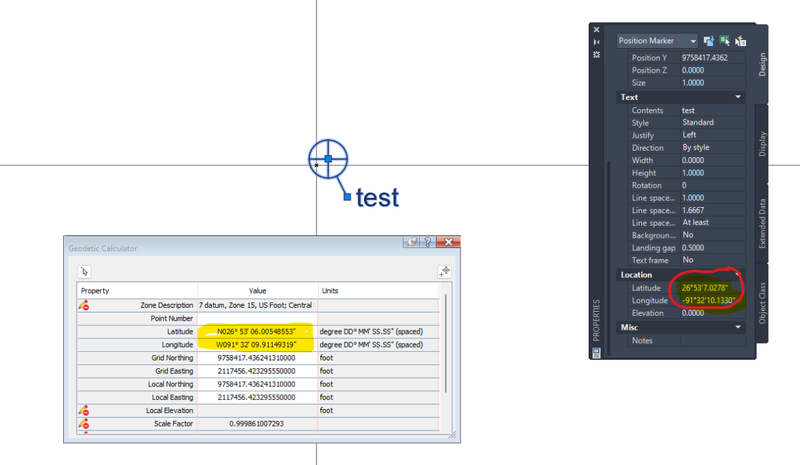Click the back arrow icon in Geodetic Calculator title

(410, 243)
